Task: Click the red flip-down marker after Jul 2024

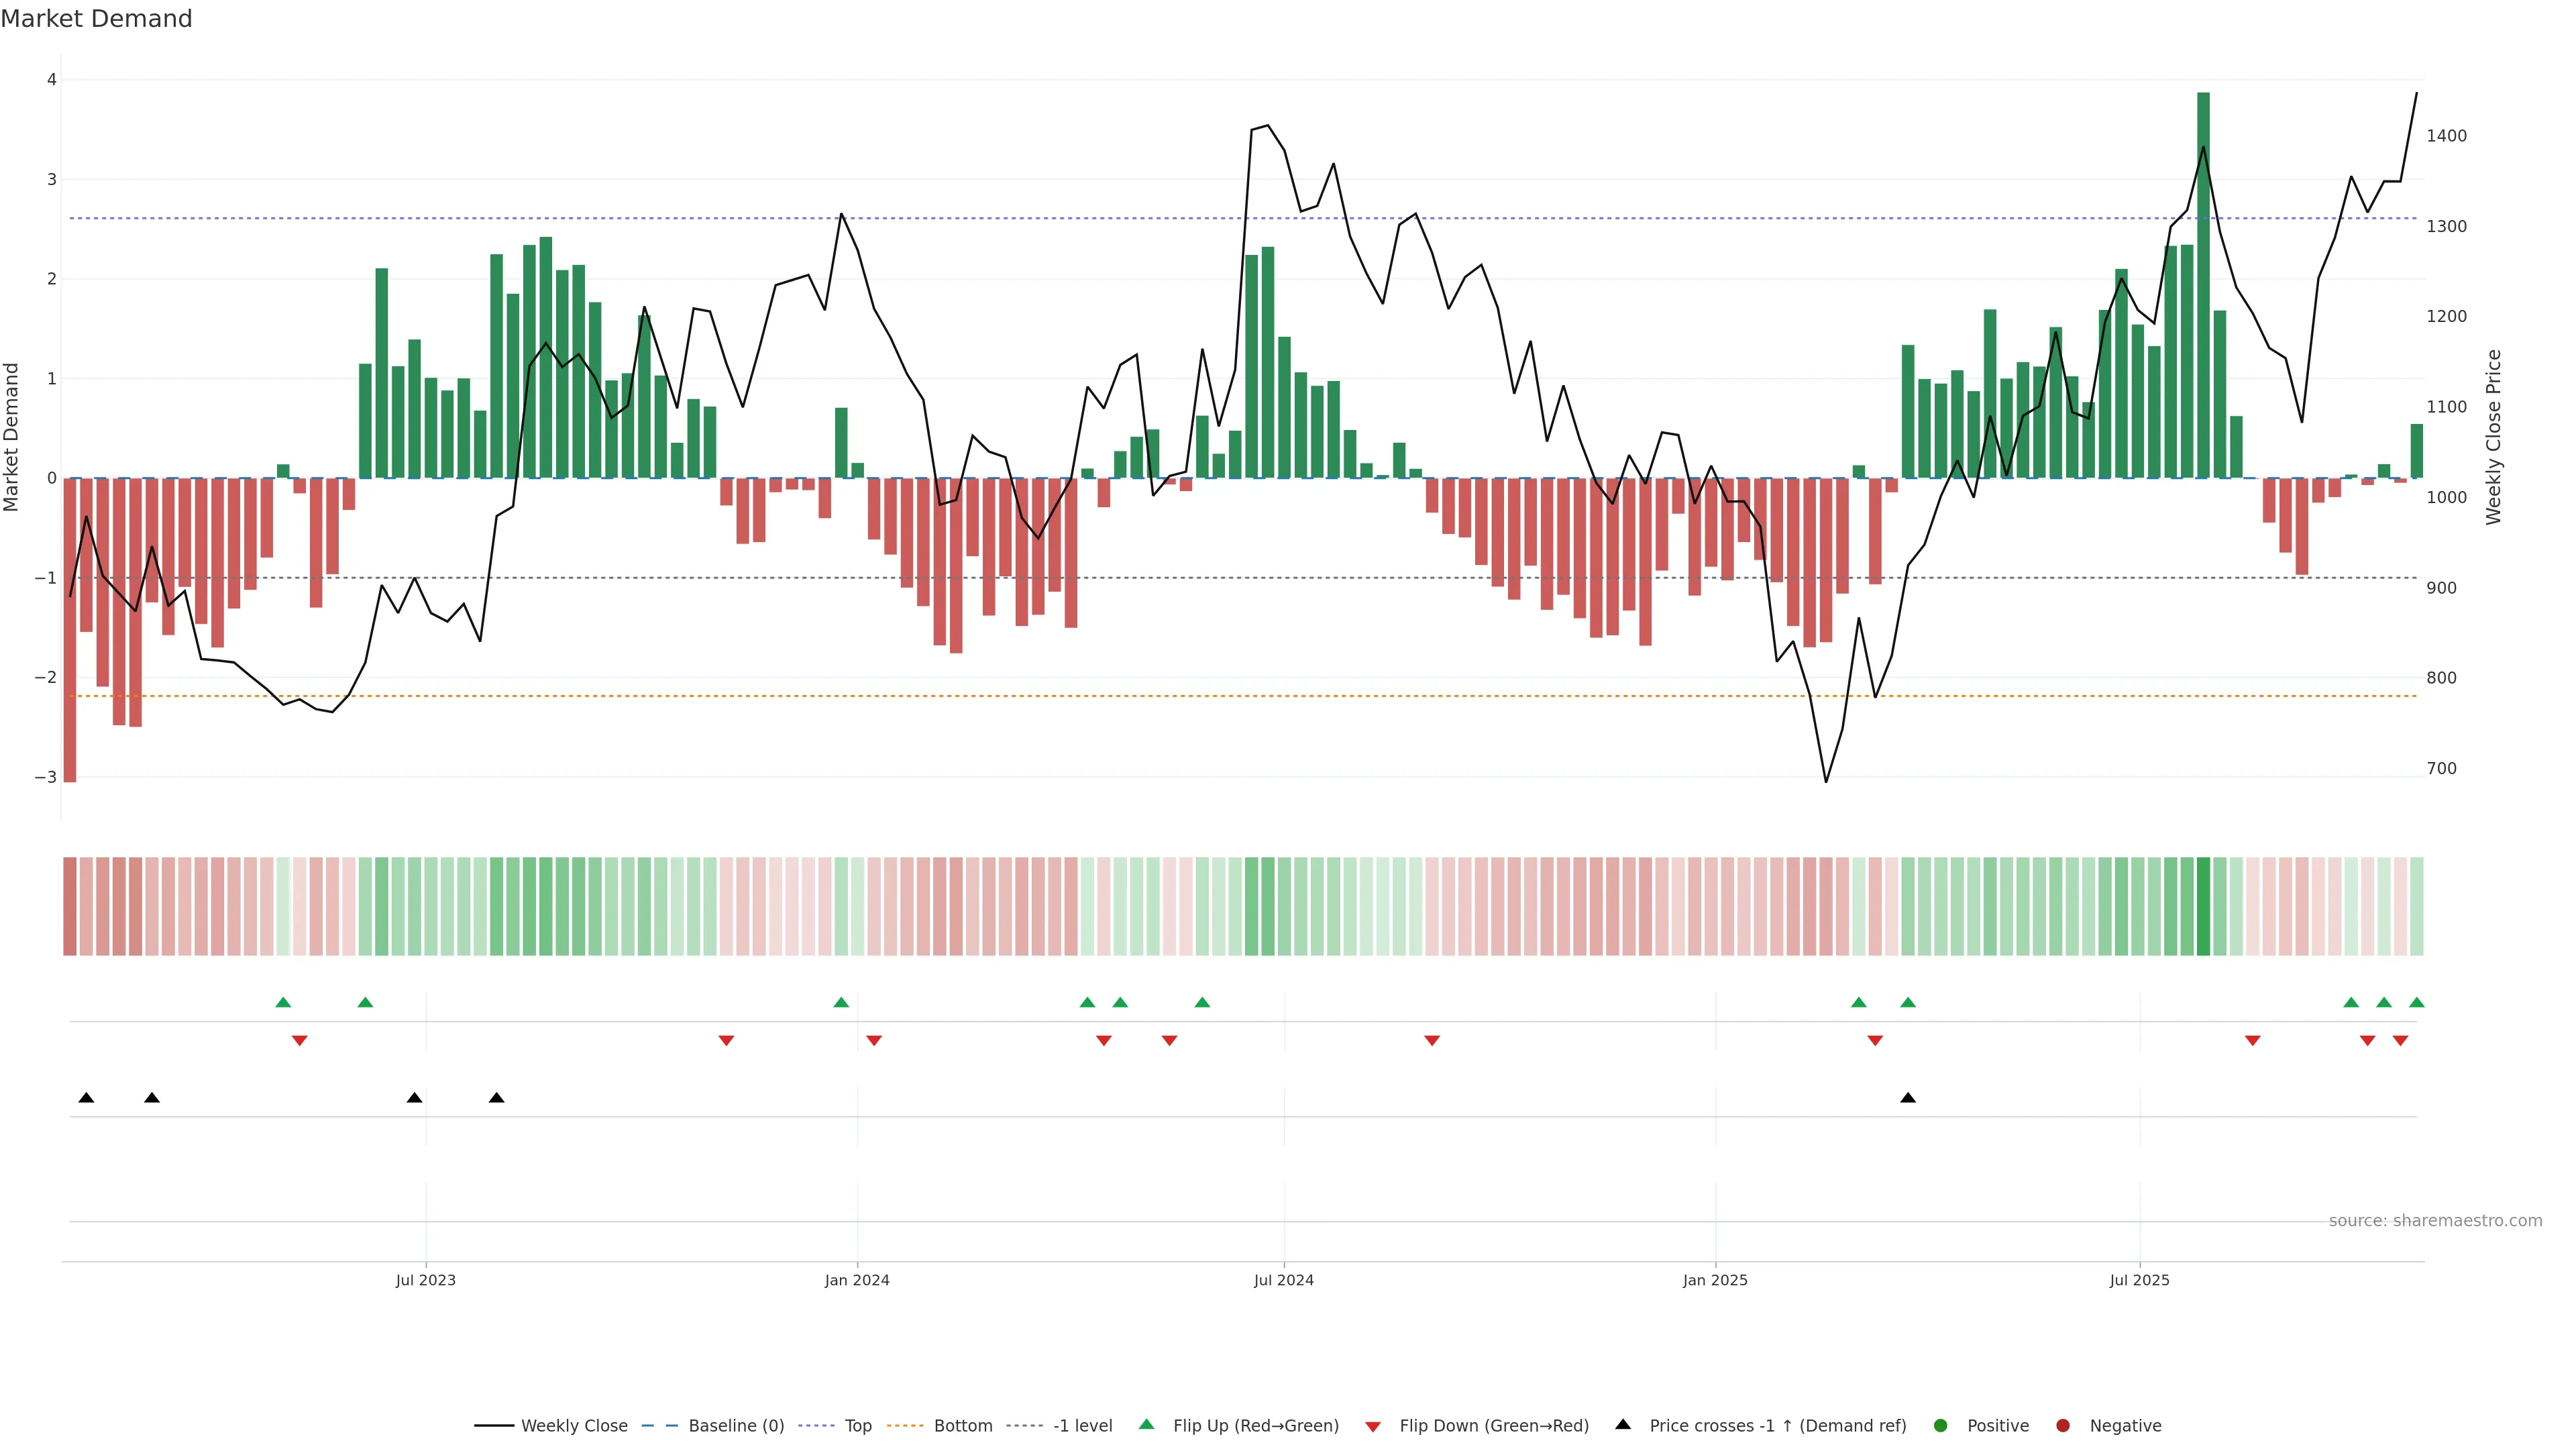Action: tap(1432, 1041)
